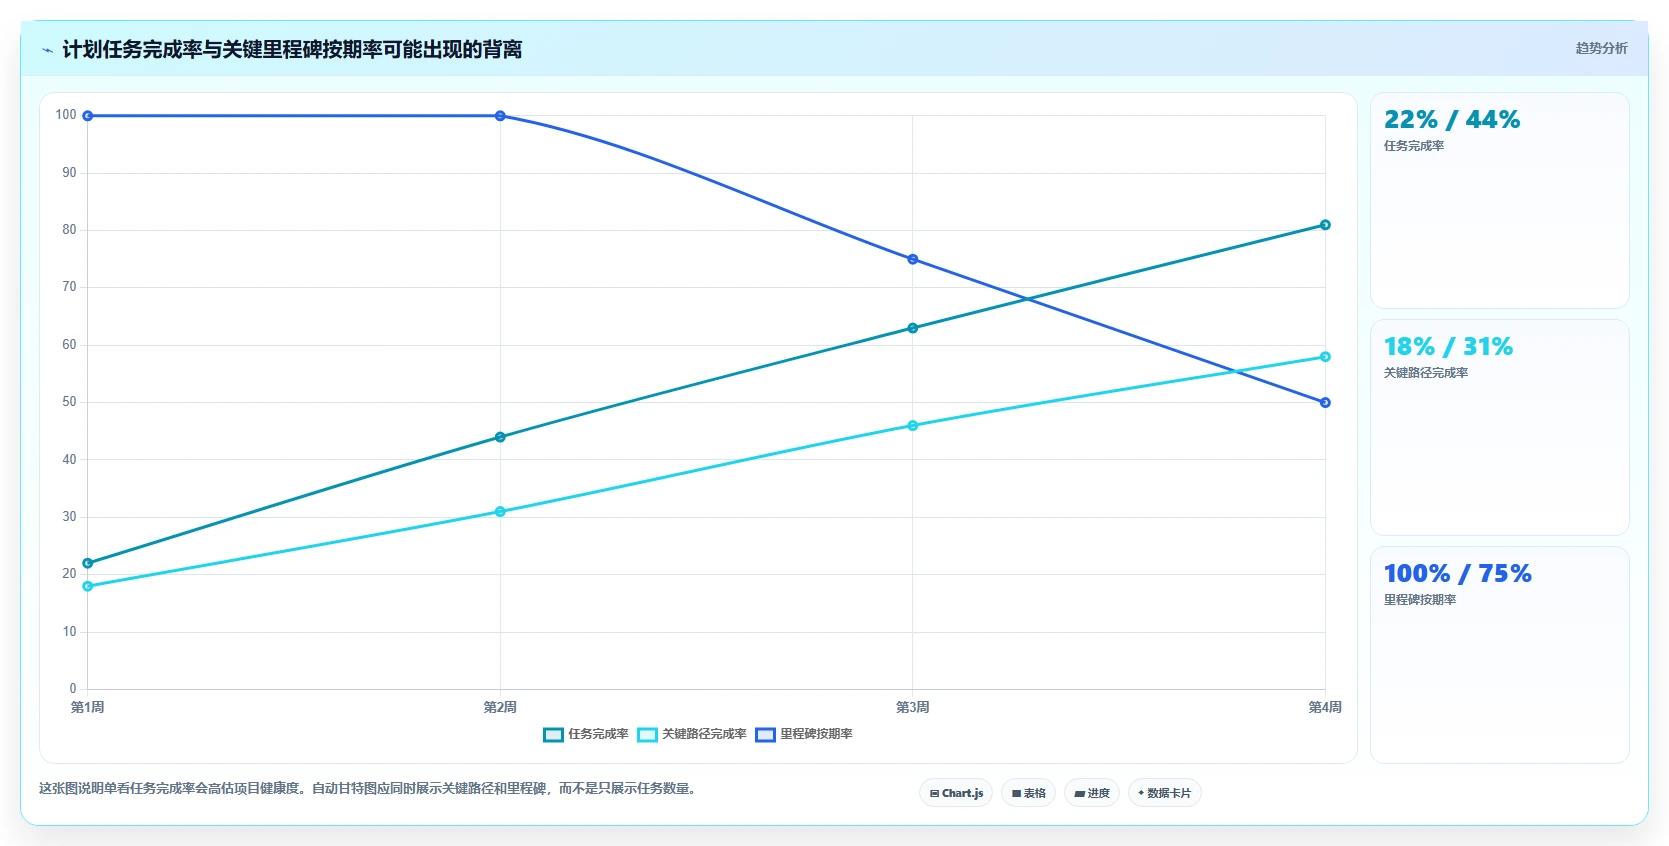Toggle the 任务完成率 legend item
Viewport: 1669px width, 846px height.
[586, 734]
